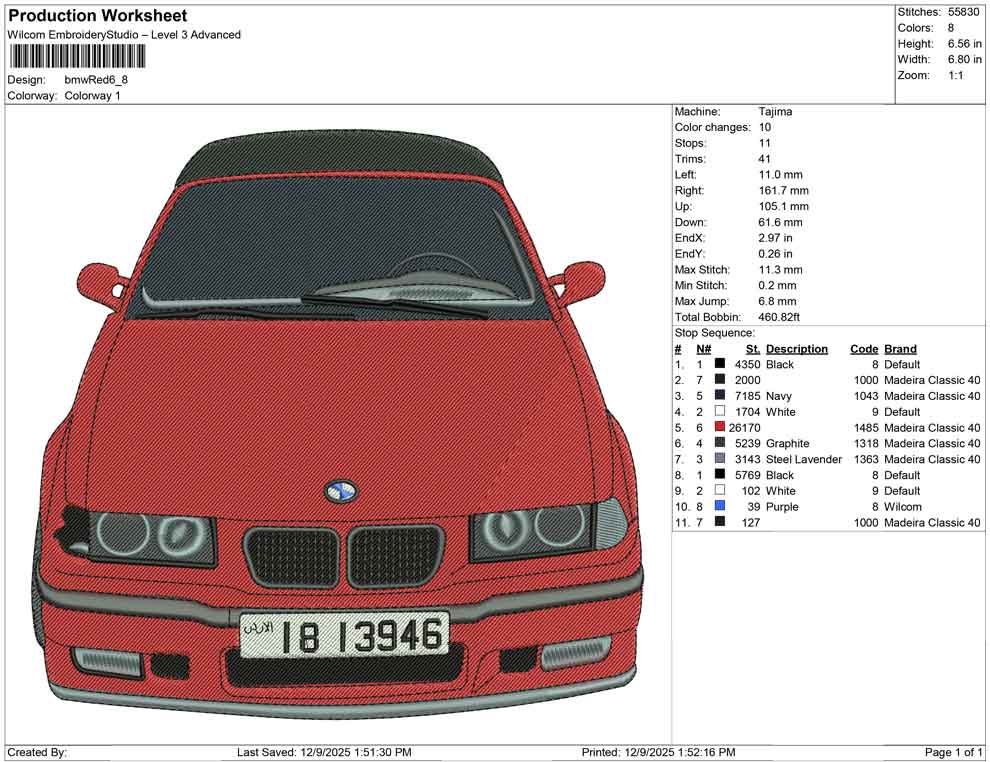Viewport: 990px width, 762px height.
Task: Click the White swatch for stop 9
Action: [x=719, y=491]
